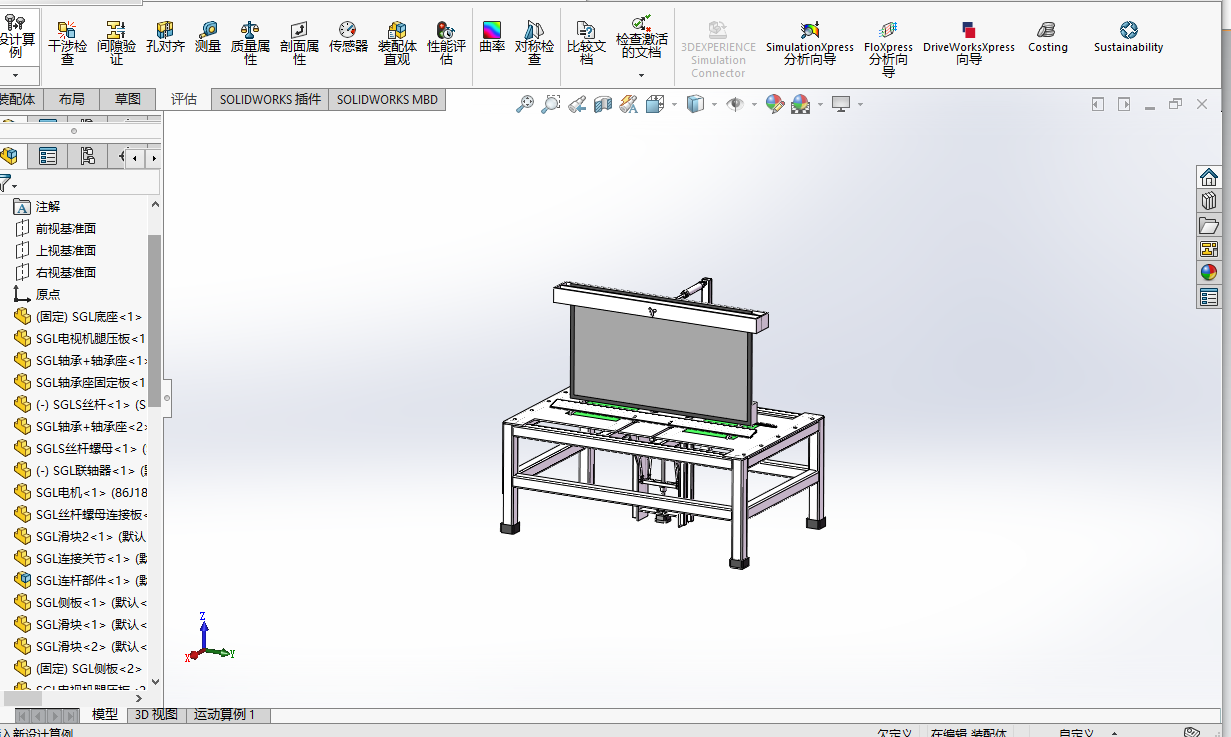Open the Design Library icon in task pane
1231x737 pixels.
point(1209,201)
